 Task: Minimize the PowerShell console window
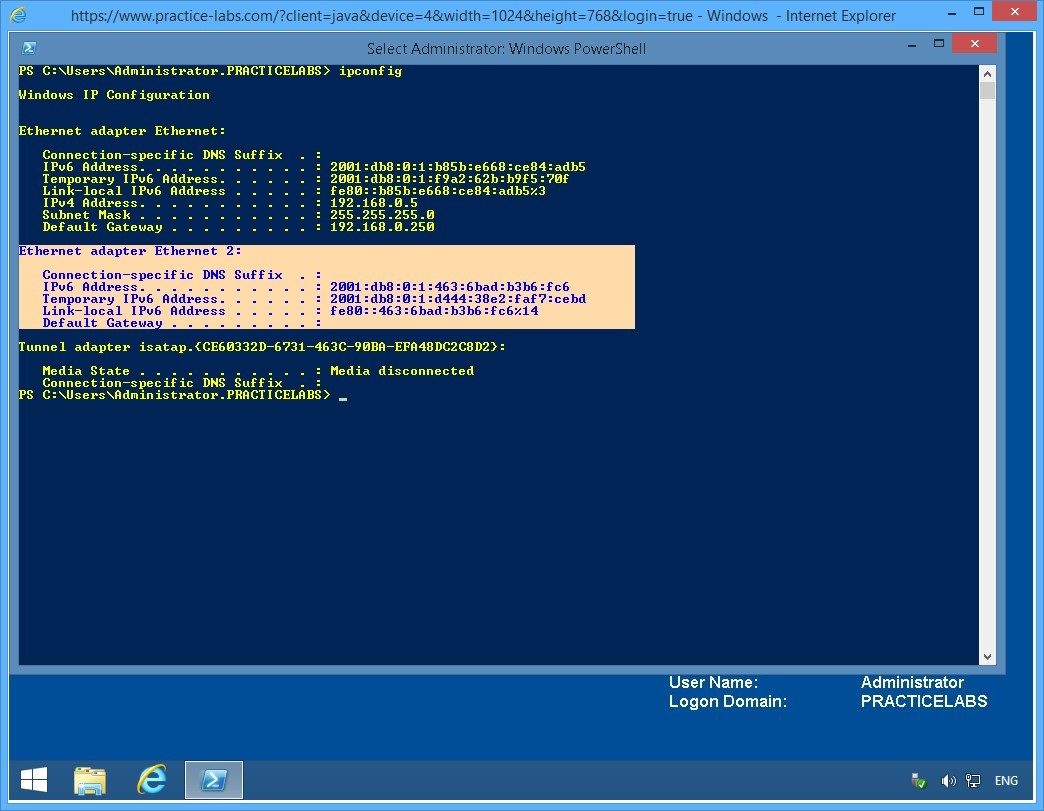tap(910, 44)
